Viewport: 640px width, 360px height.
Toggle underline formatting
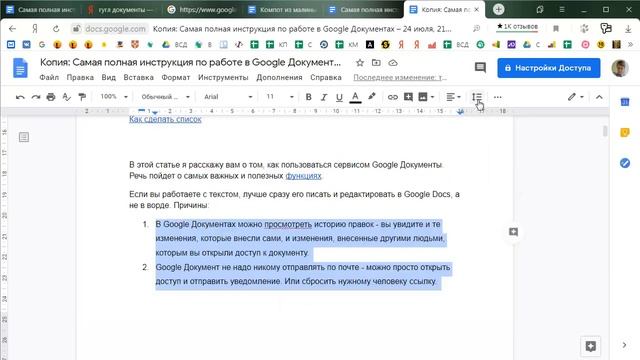tap(339, 97)
